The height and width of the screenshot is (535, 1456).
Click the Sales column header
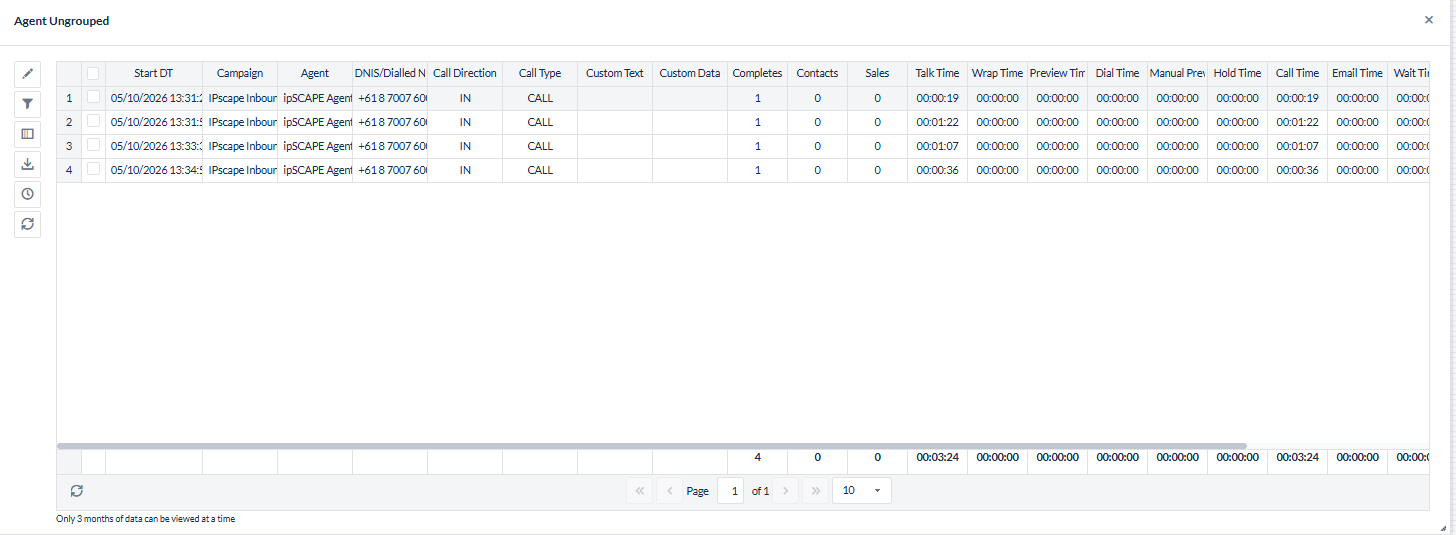pos(877,73)
